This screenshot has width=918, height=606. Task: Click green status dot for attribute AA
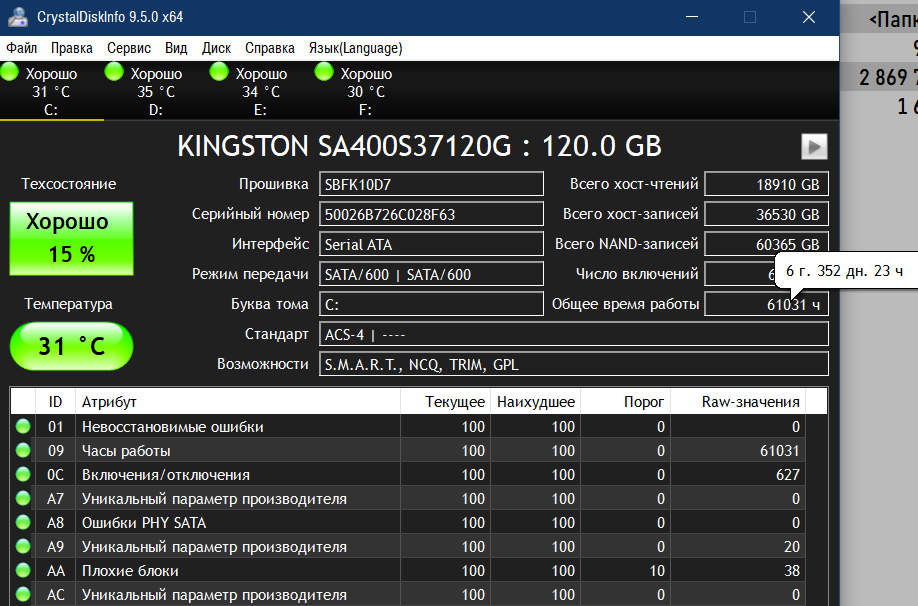coord(23,570)
